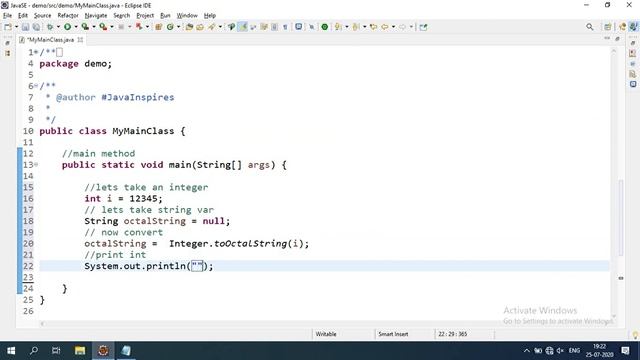Screen dimensions: 640x360
Task: Open the File menu
Action: point(7,16)
